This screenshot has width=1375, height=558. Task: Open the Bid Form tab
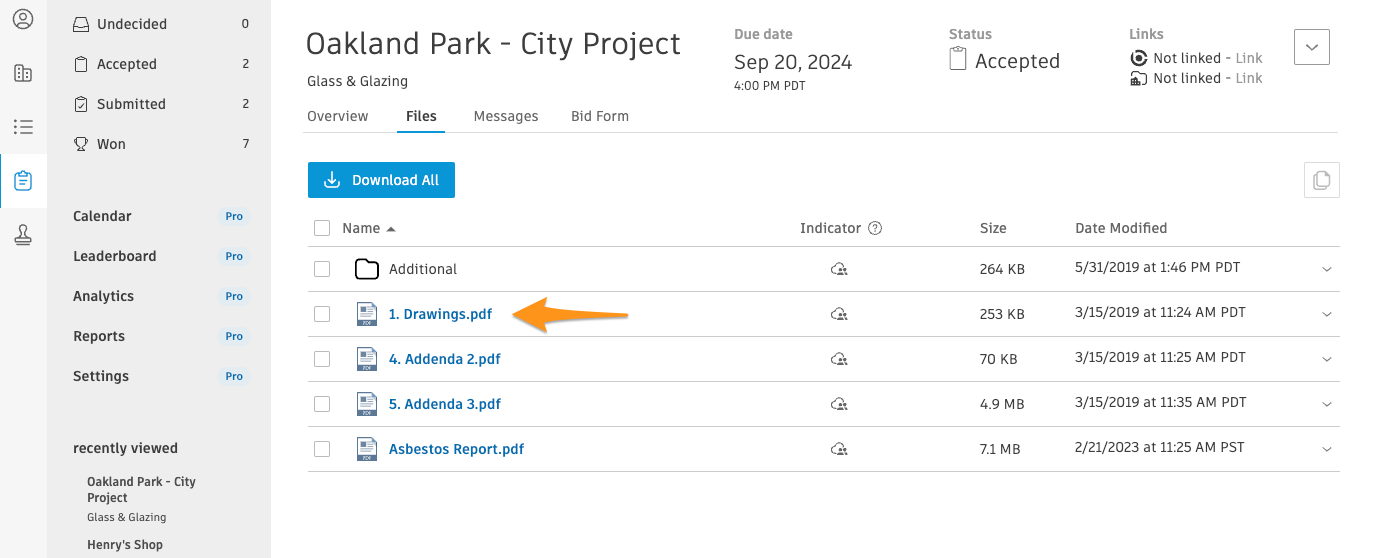pyautogui.click(x=600, y=116)
